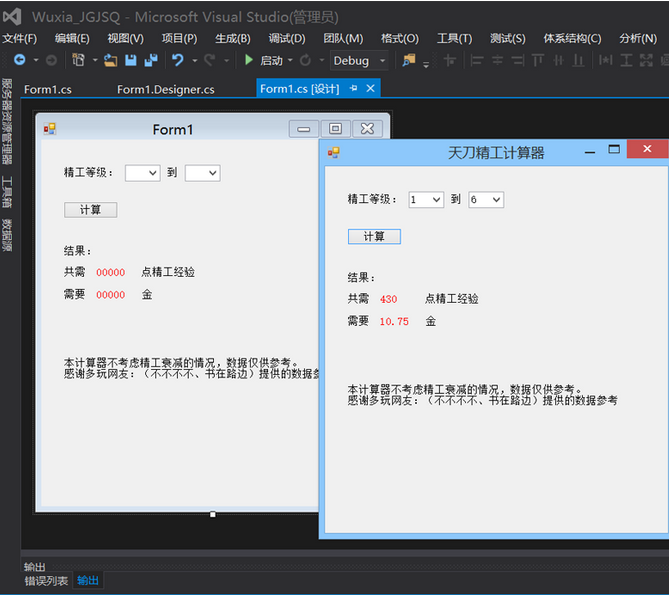Select the 计算 button in Form1 designer
The width and height of the screenshot is (669, 595).
pos(90,210)
